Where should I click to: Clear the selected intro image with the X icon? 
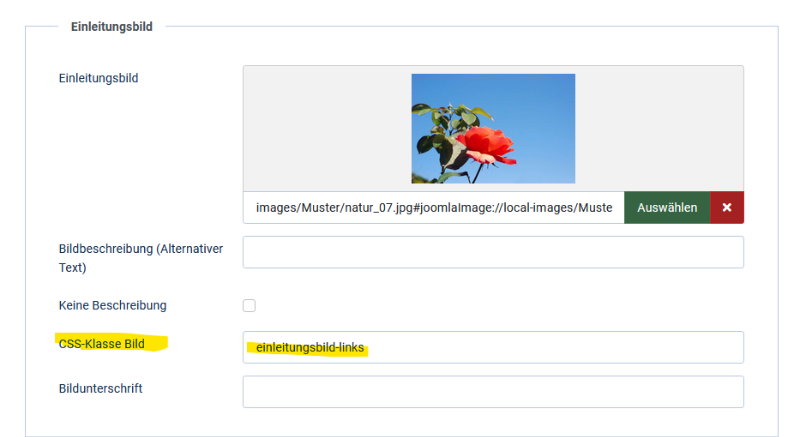[727, 208]
